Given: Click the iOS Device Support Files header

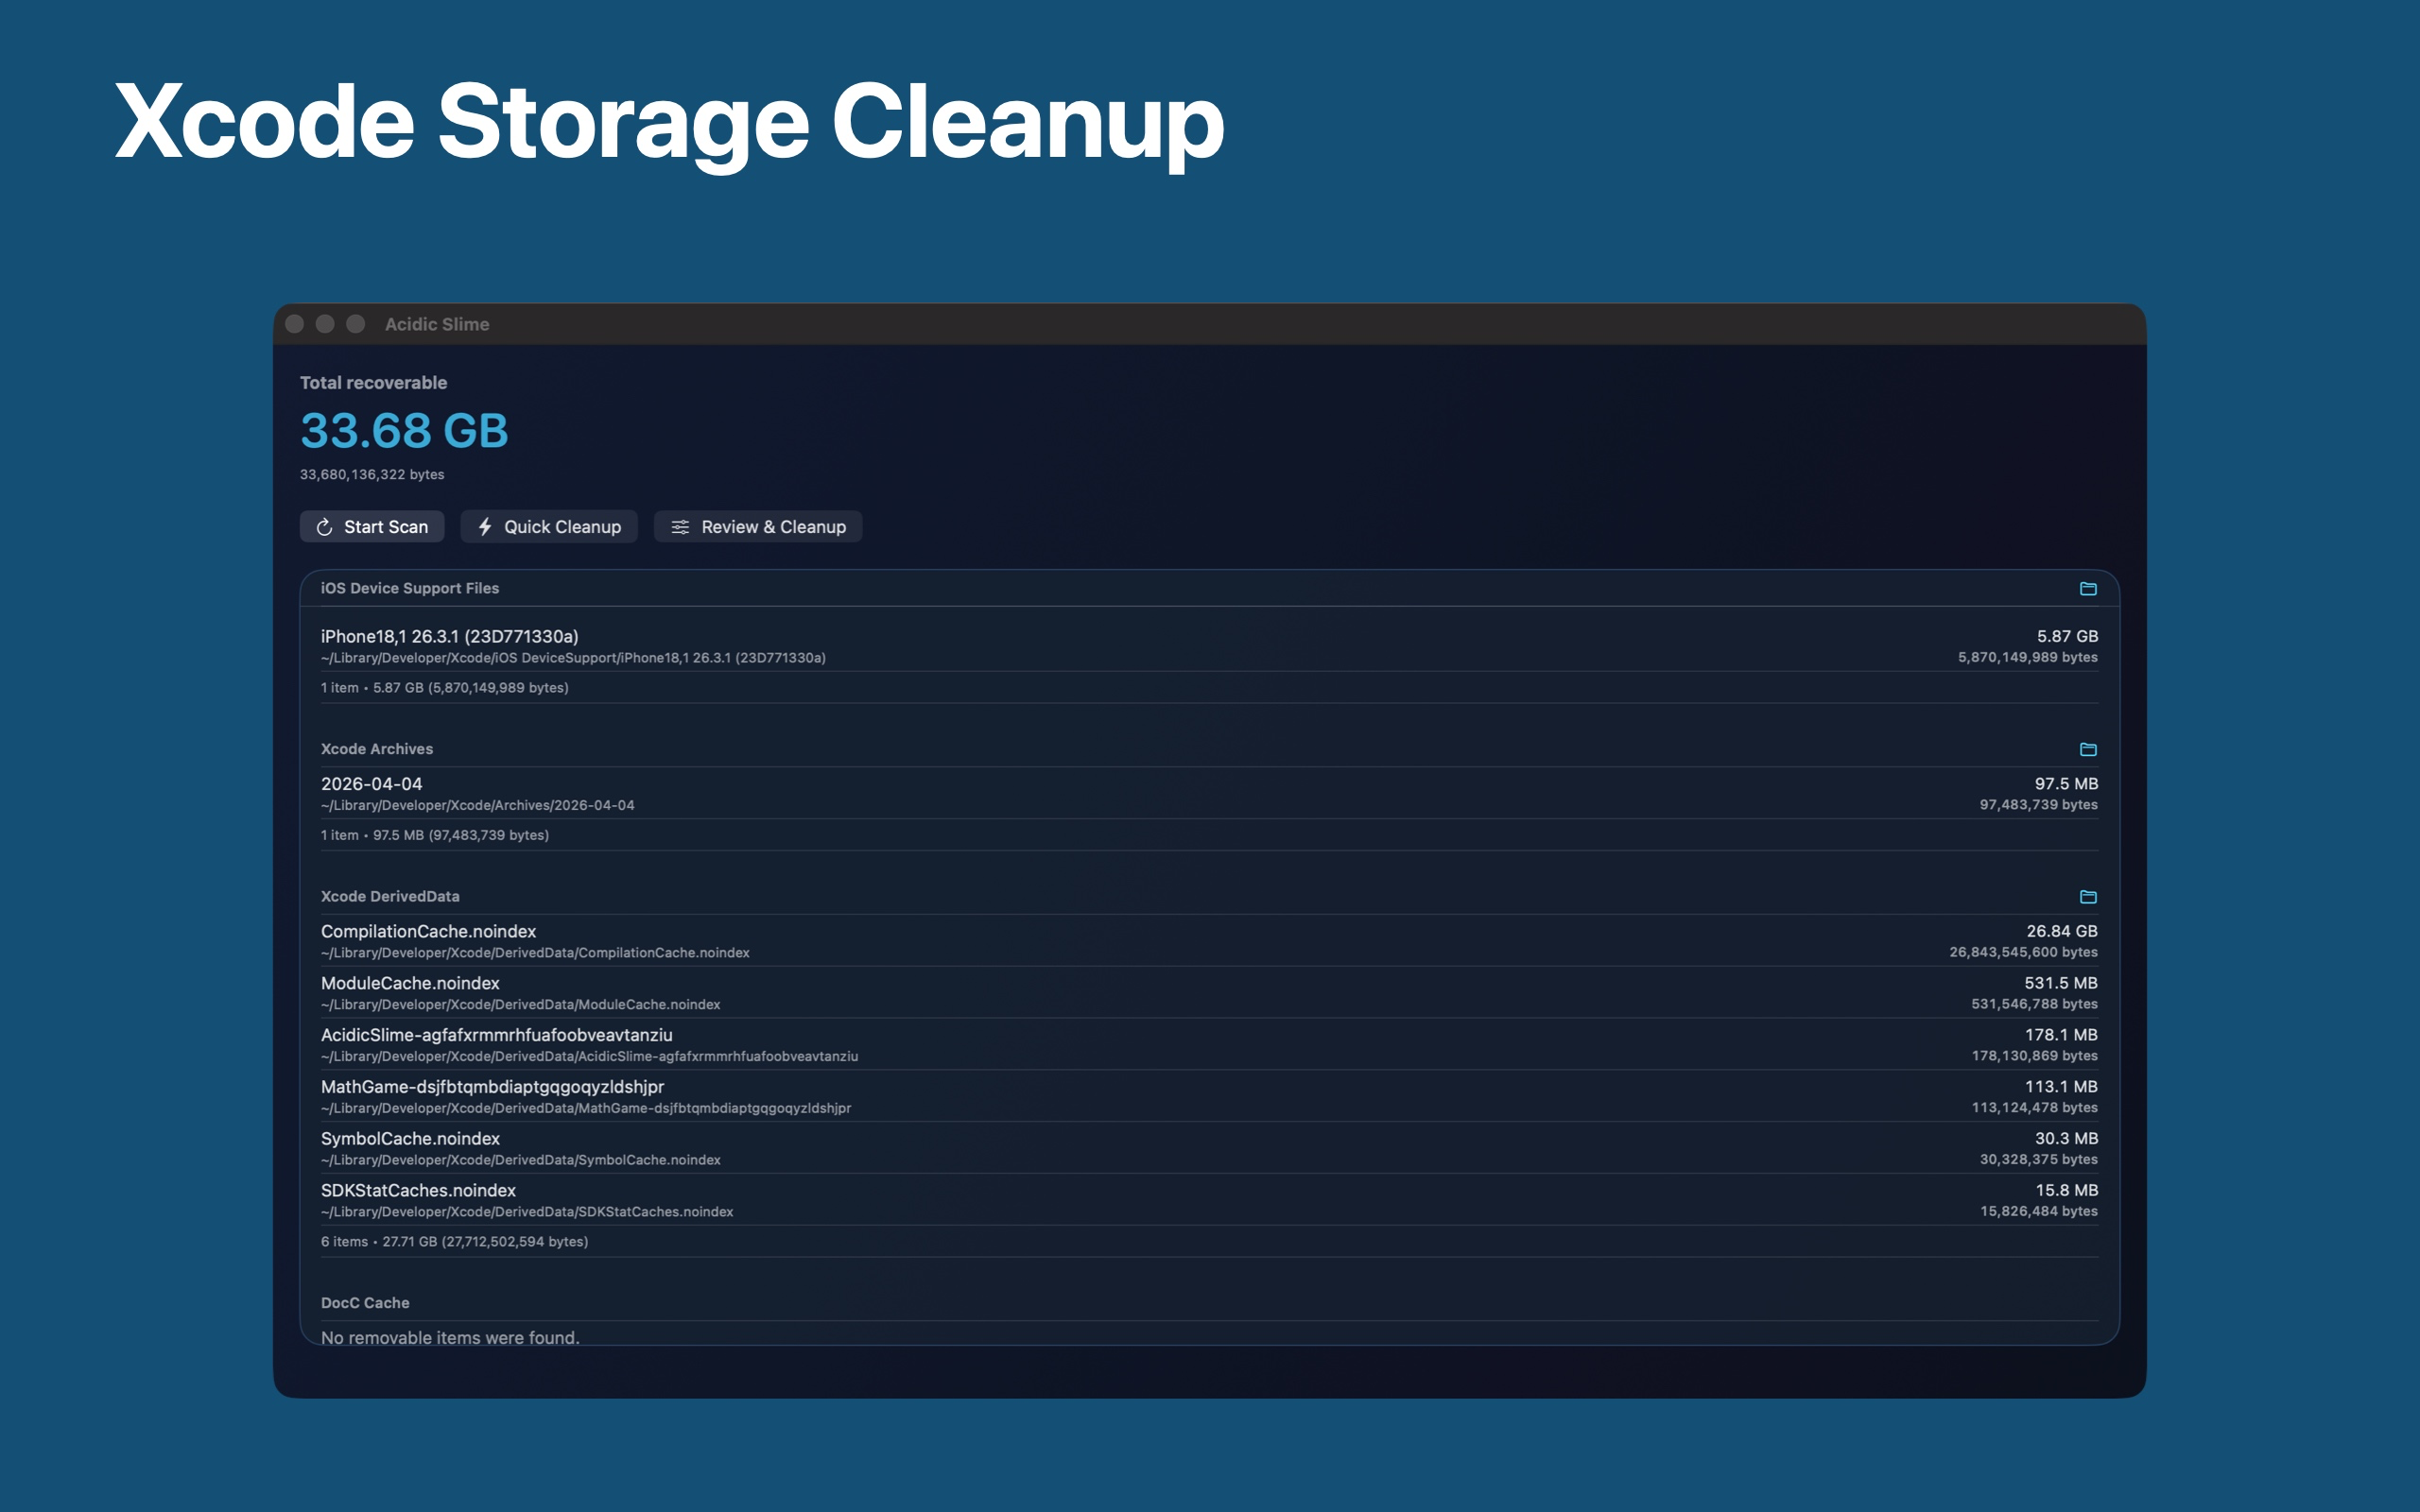Looking at the screenshot, I should click(410, 589).
